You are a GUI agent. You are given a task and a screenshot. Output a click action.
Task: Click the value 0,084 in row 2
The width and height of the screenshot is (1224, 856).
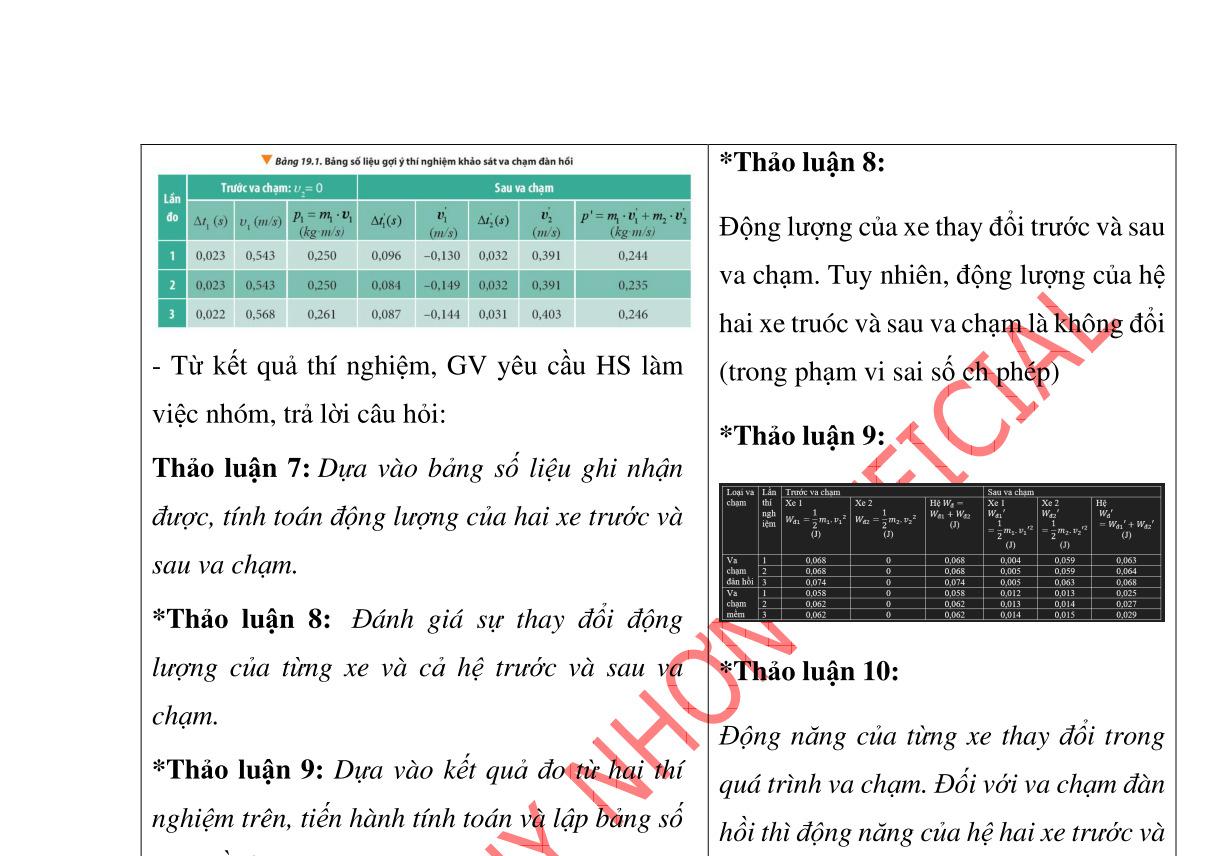(x=386, y=285)
